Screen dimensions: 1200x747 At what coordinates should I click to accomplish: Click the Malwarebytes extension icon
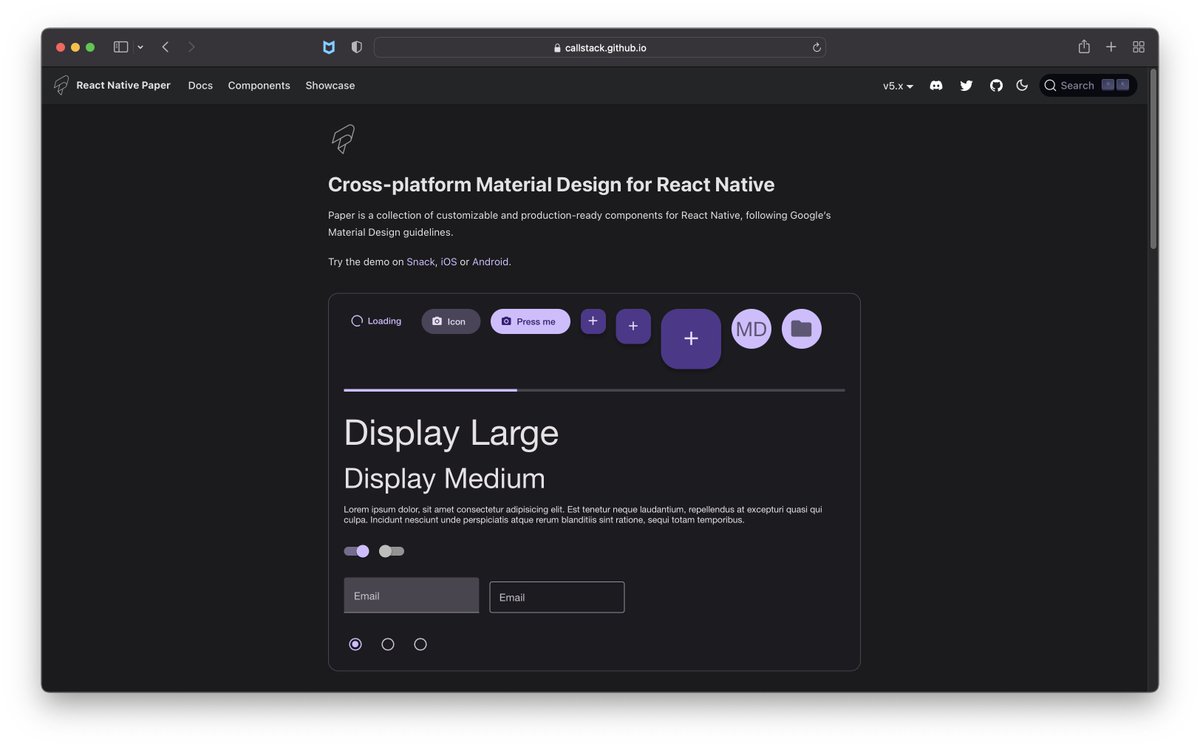pos(329,47)
